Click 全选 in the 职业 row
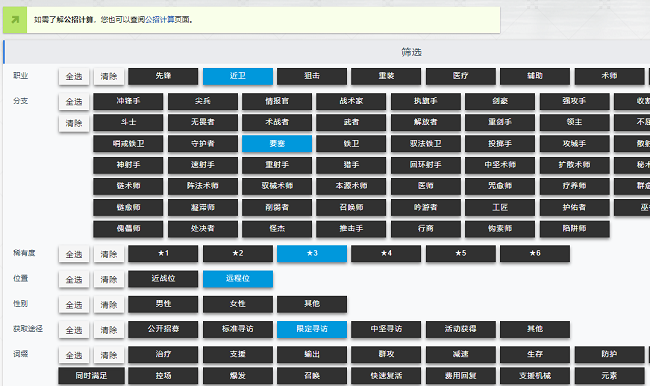Image resolution: width=650 pixels, height=386 pixels. [x=74, y=77]
